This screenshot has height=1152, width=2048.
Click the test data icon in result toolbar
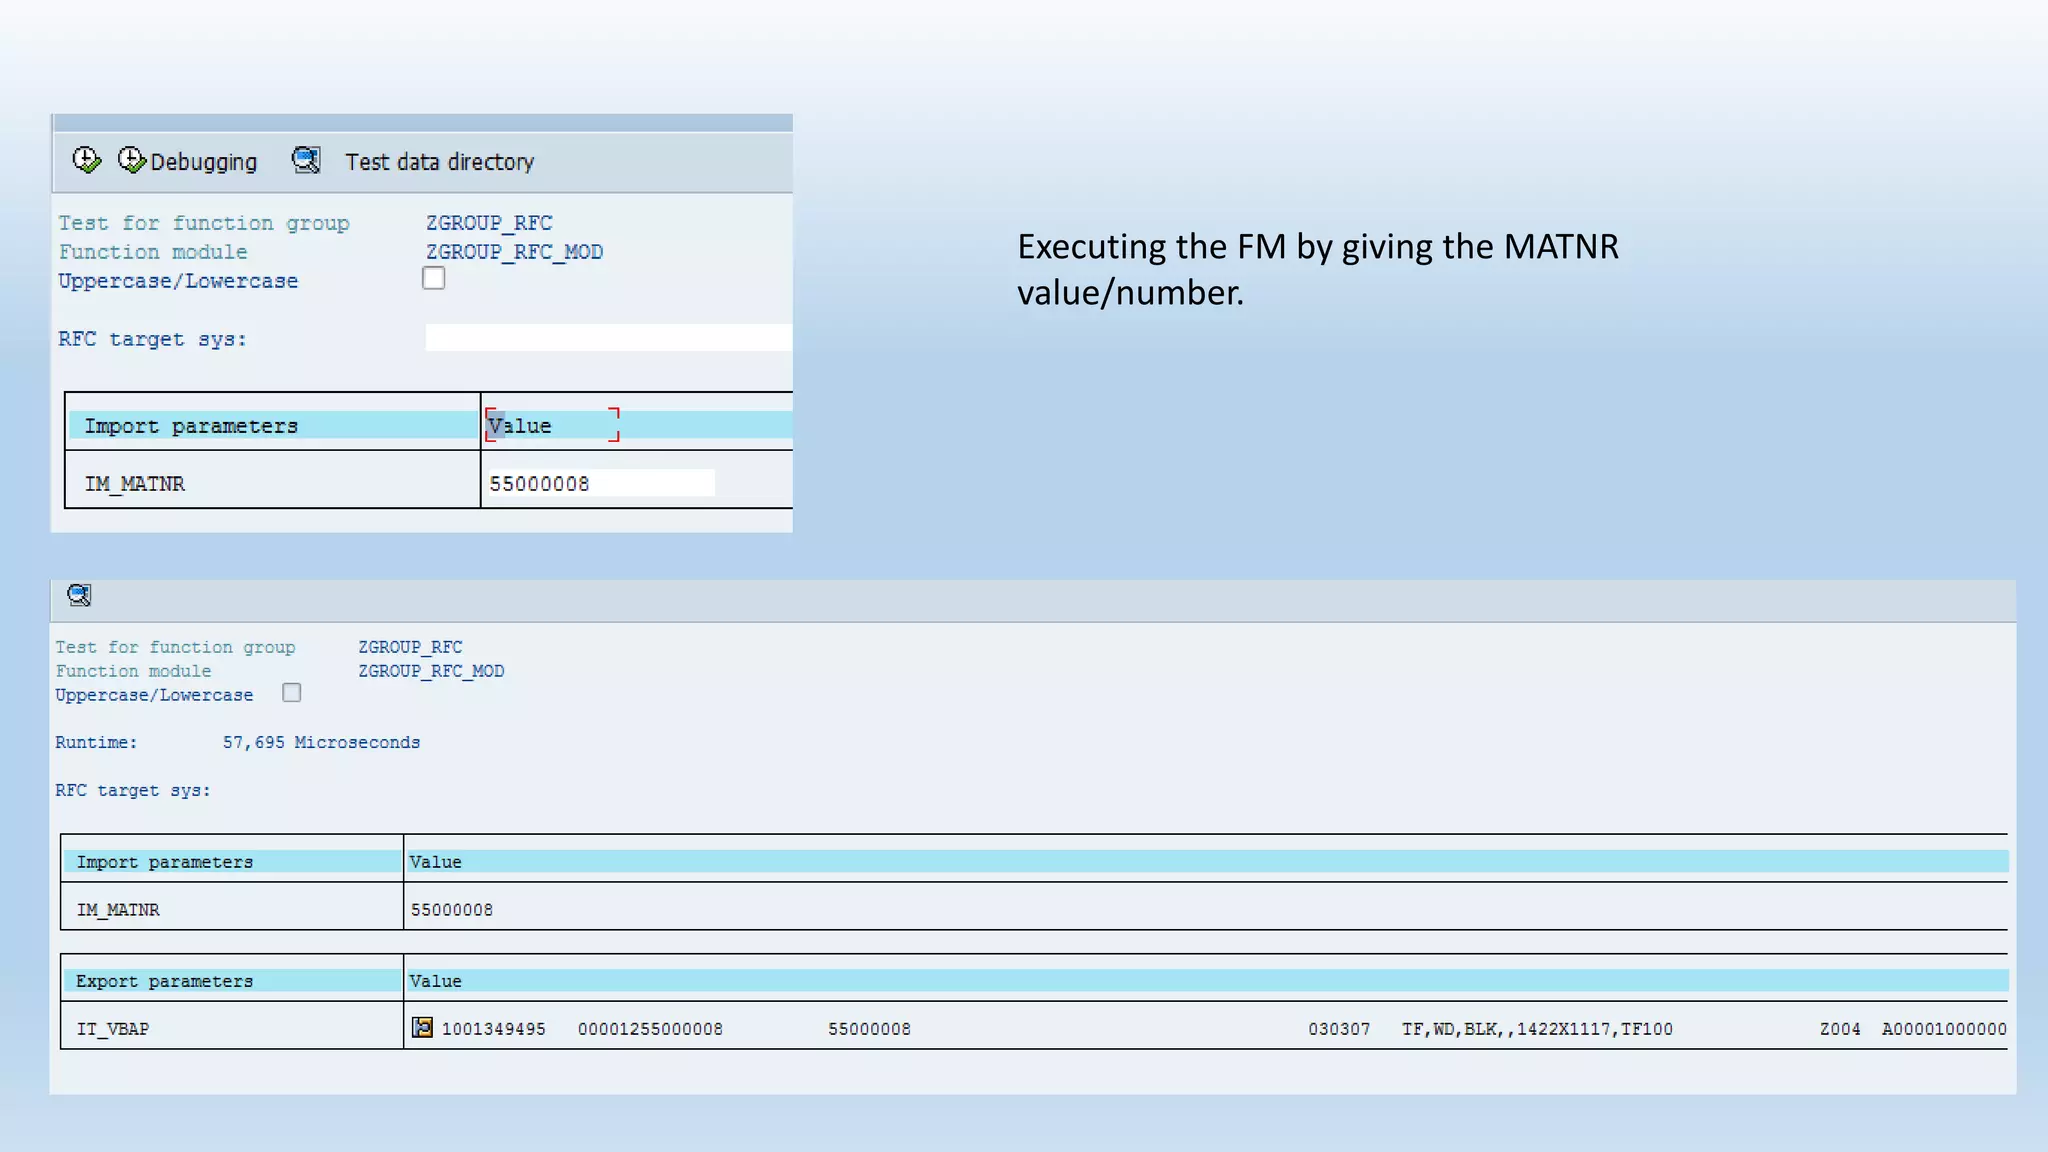(79, 596)
